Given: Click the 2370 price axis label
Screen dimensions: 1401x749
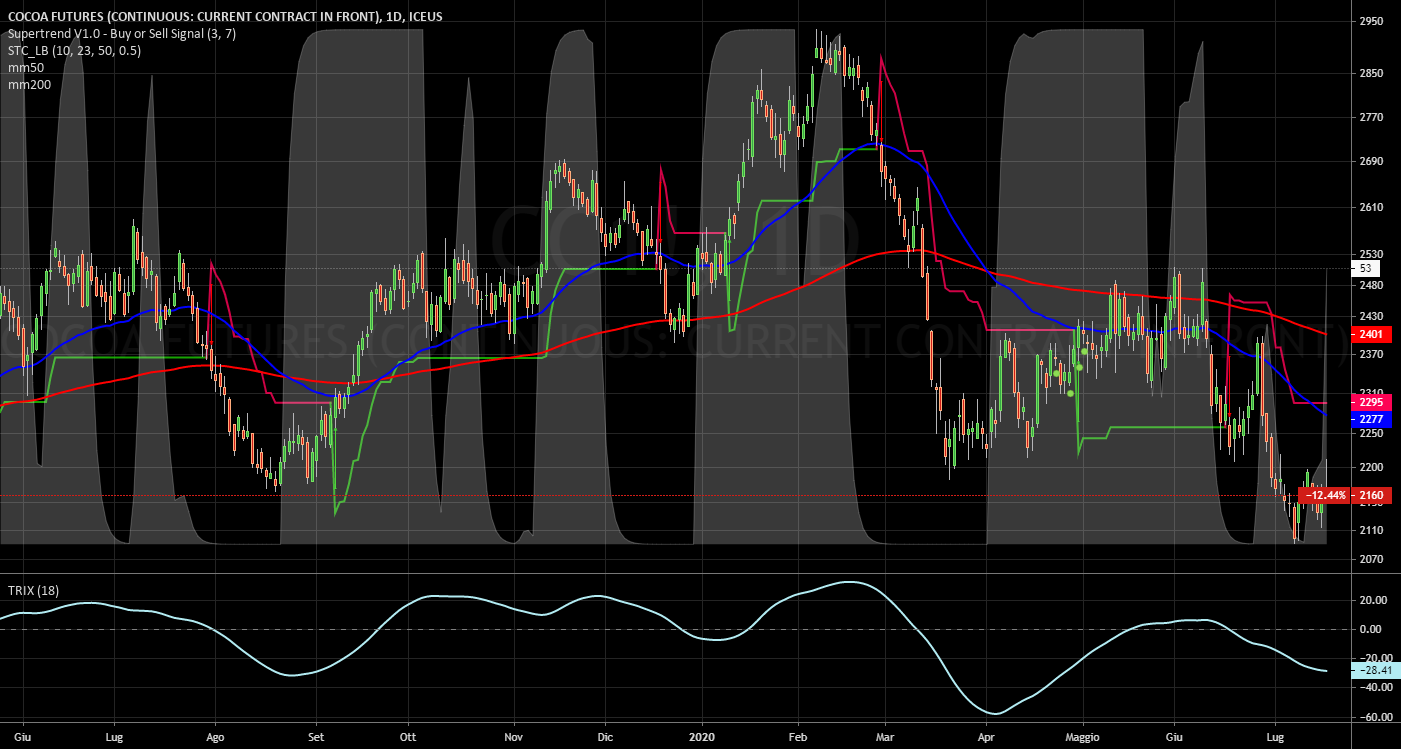Looking at the screenshot, I should tap(1371, 354).
